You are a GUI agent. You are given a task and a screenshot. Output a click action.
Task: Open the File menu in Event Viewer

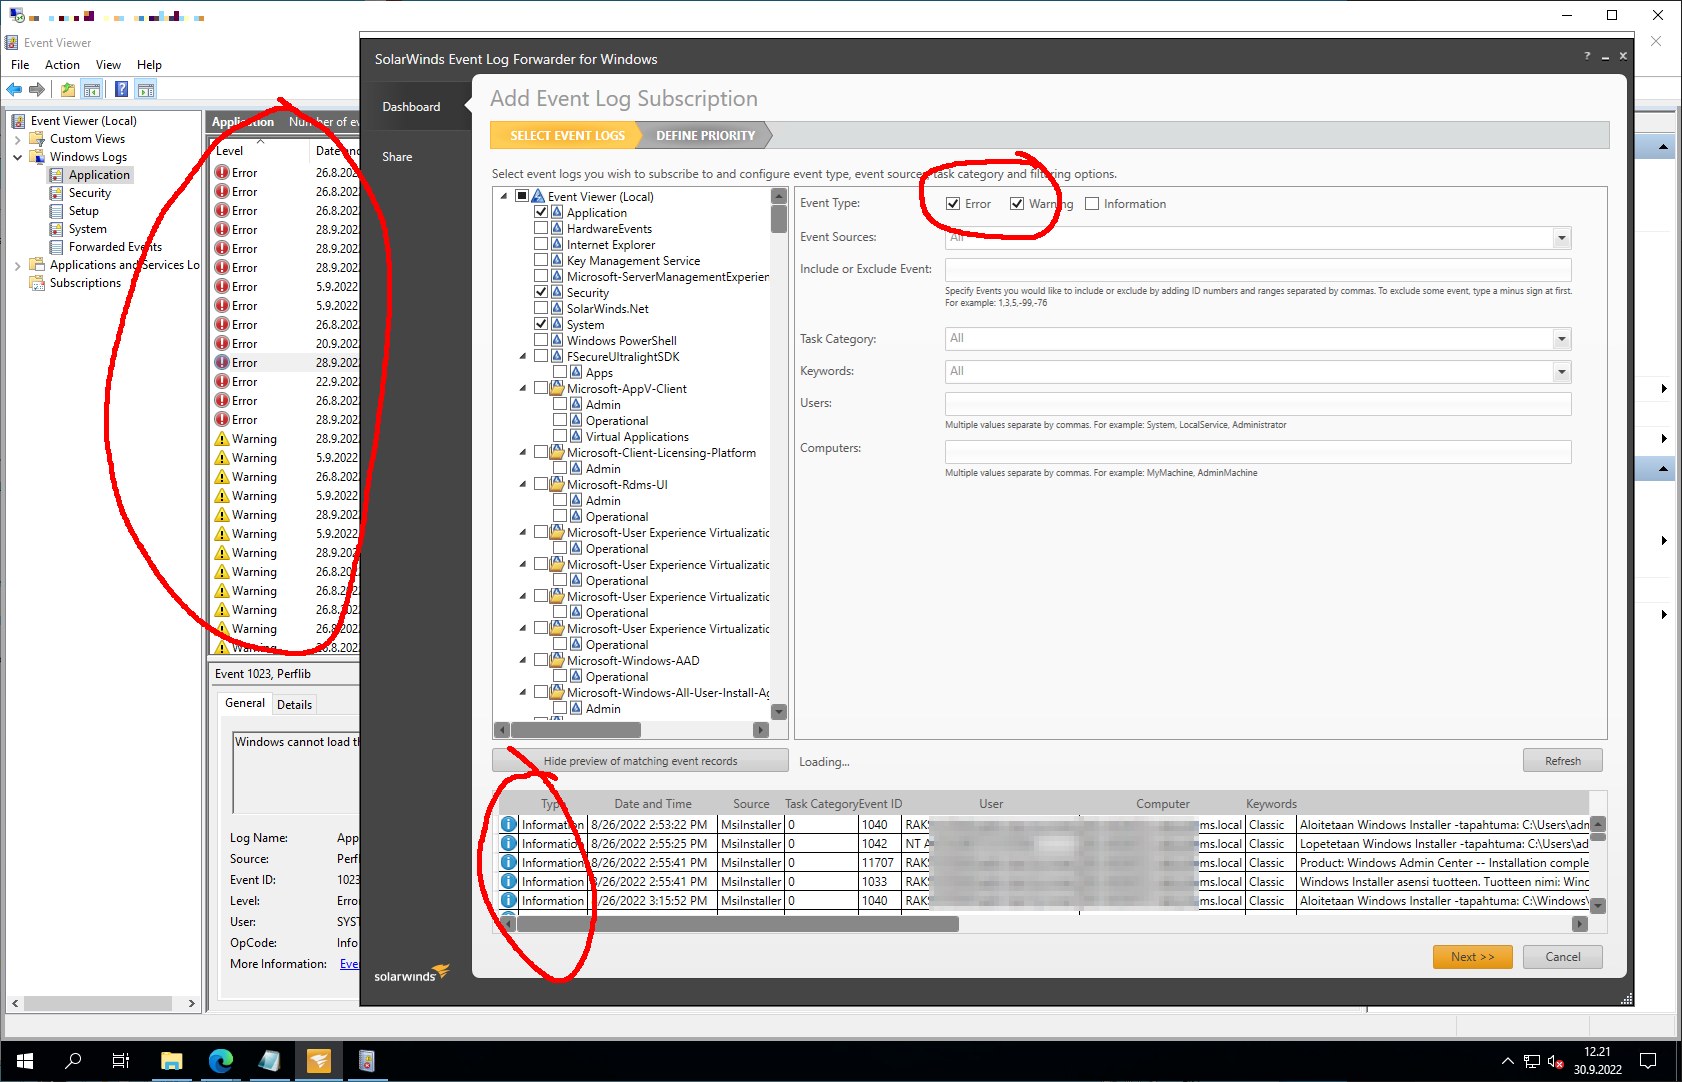[x=20, y=65]
